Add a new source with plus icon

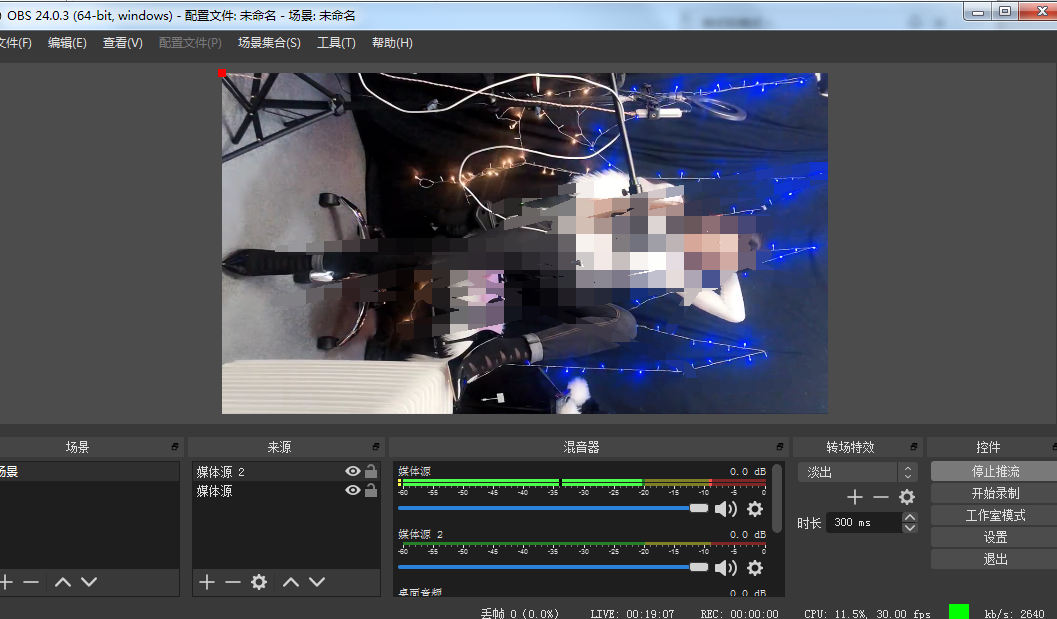pos(207,582)
